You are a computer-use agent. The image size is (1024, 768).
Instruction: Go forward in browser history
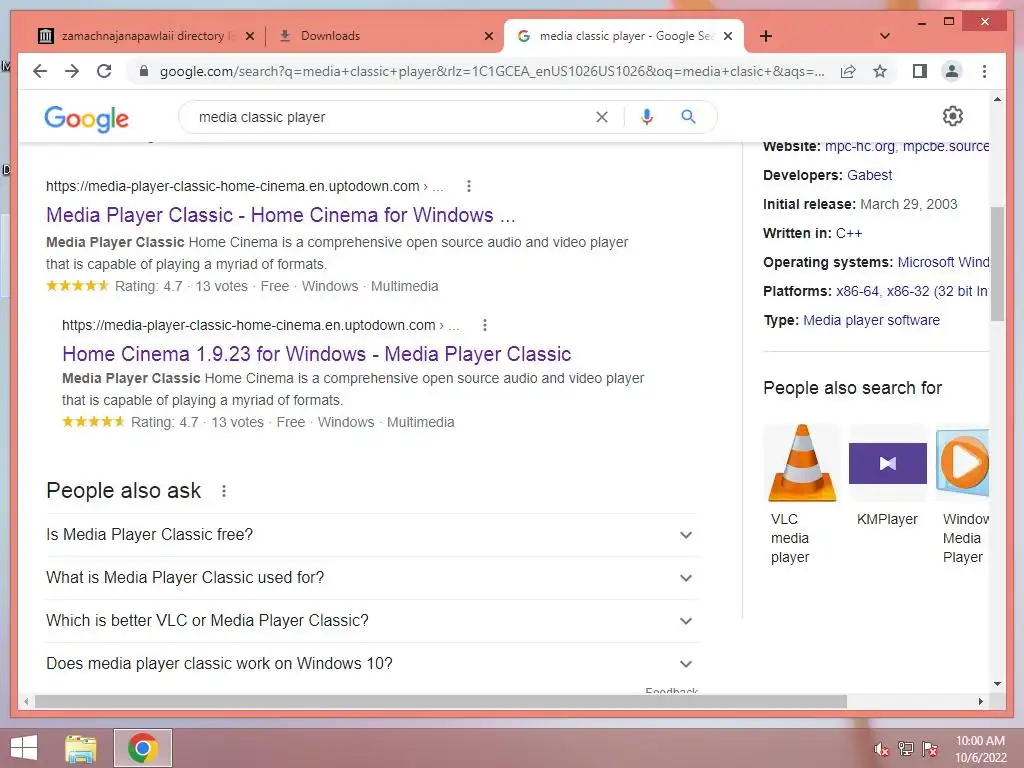pos(72,71)
